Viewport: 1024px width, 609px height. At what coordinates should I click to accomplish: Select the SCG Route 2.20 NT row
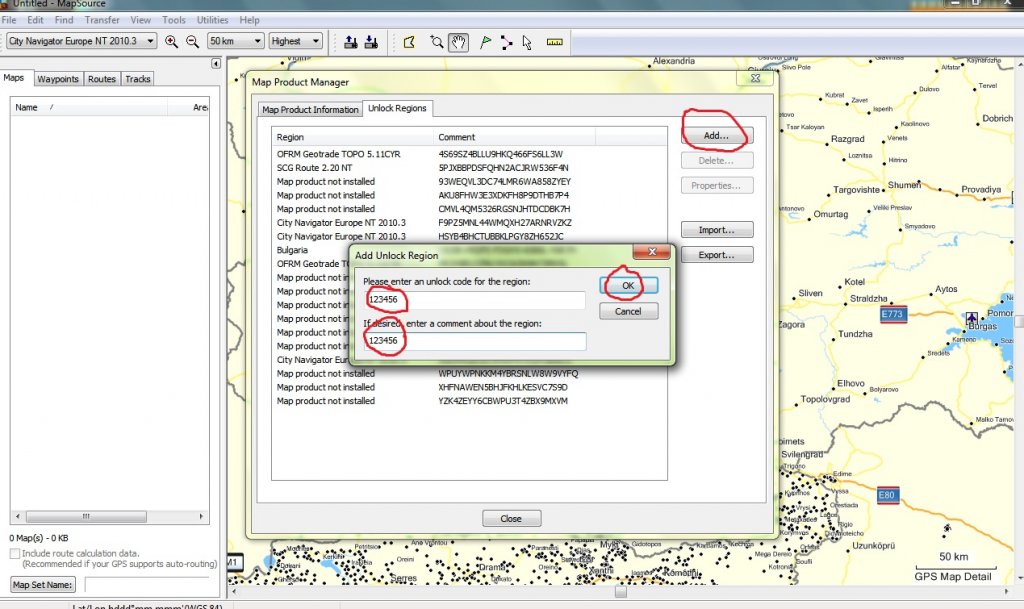314,168
